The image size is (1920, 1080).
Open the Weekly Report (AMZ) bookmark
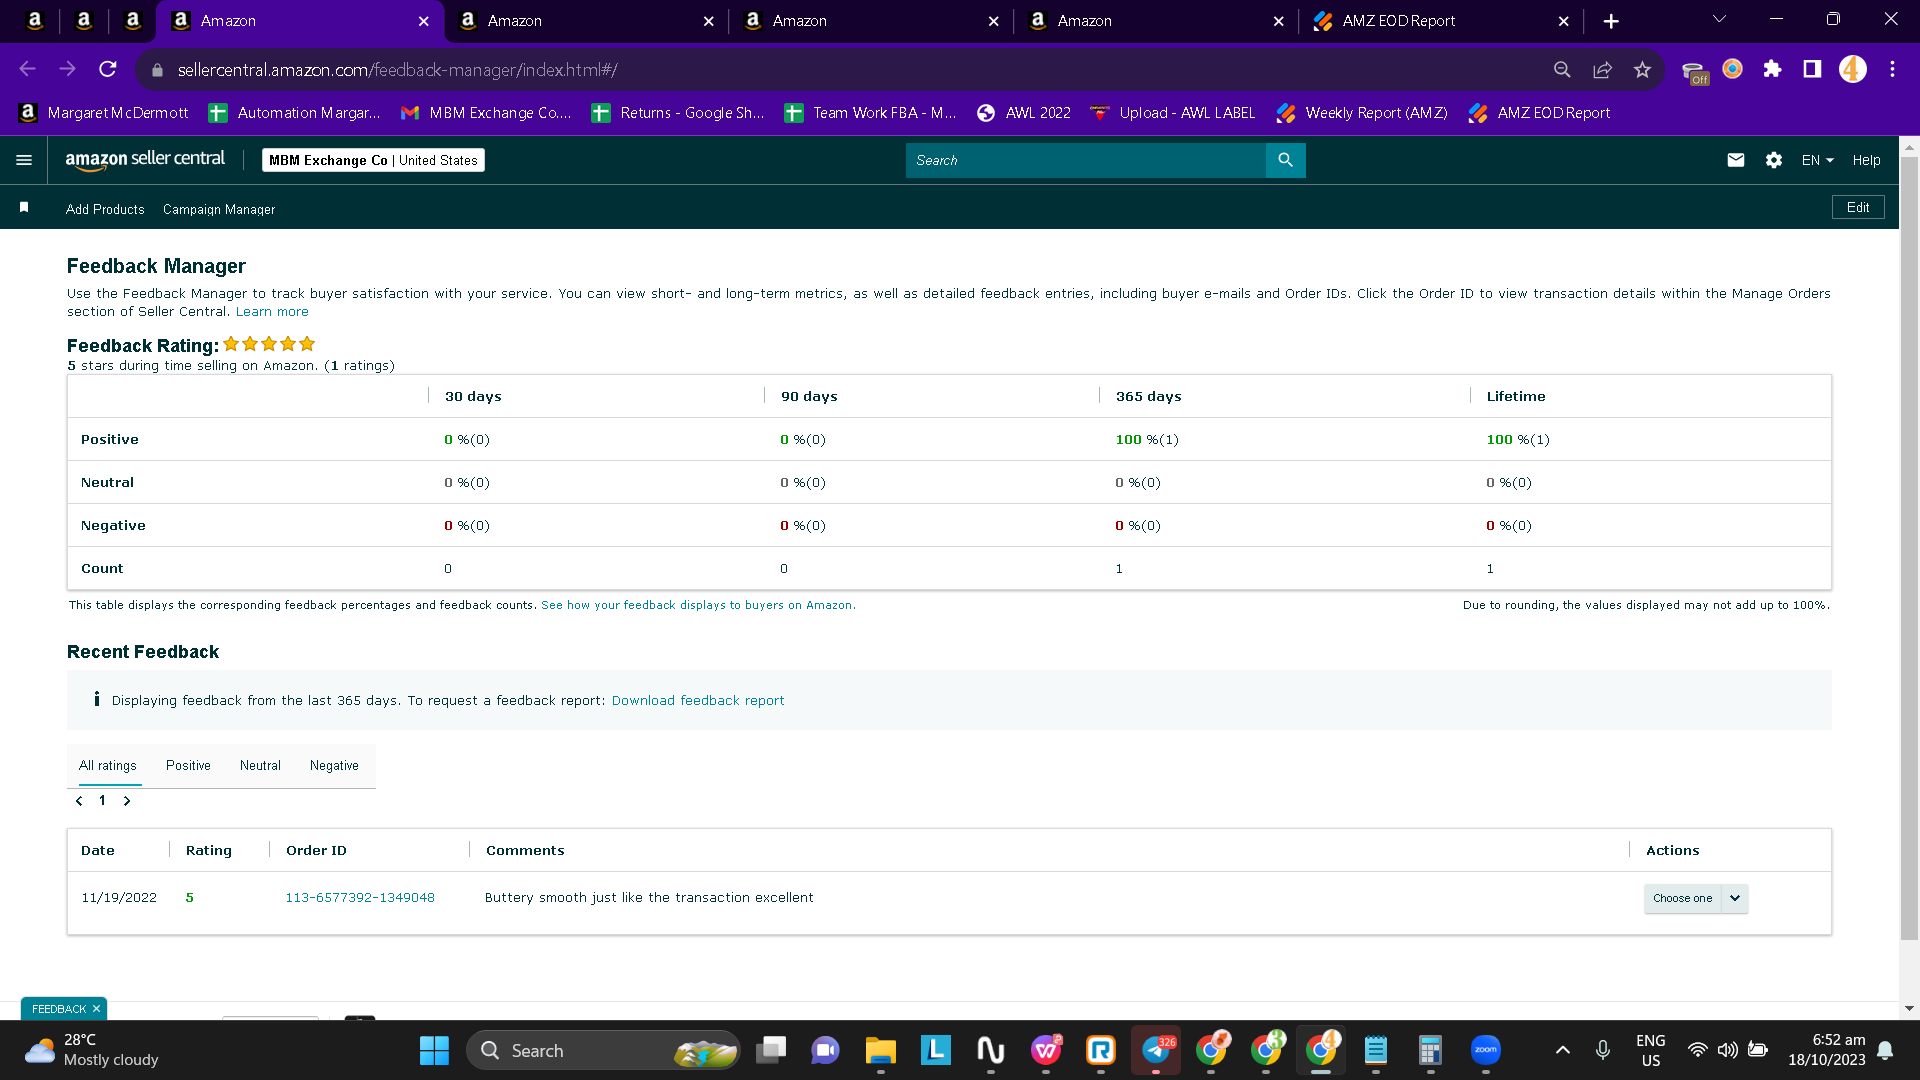coord(1362,113)
